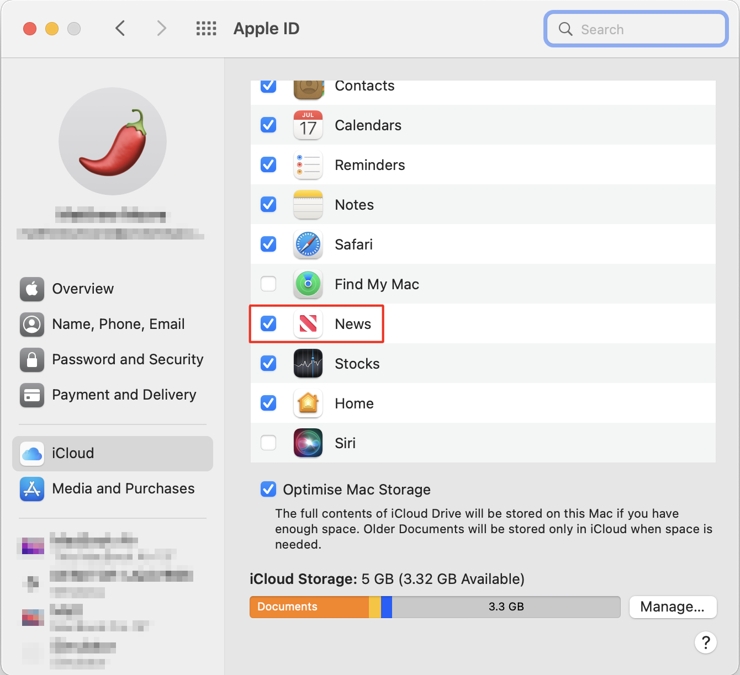Select iCloud in the sidebar
This screenshot has width=740, height=675.
tap(112, 454)
